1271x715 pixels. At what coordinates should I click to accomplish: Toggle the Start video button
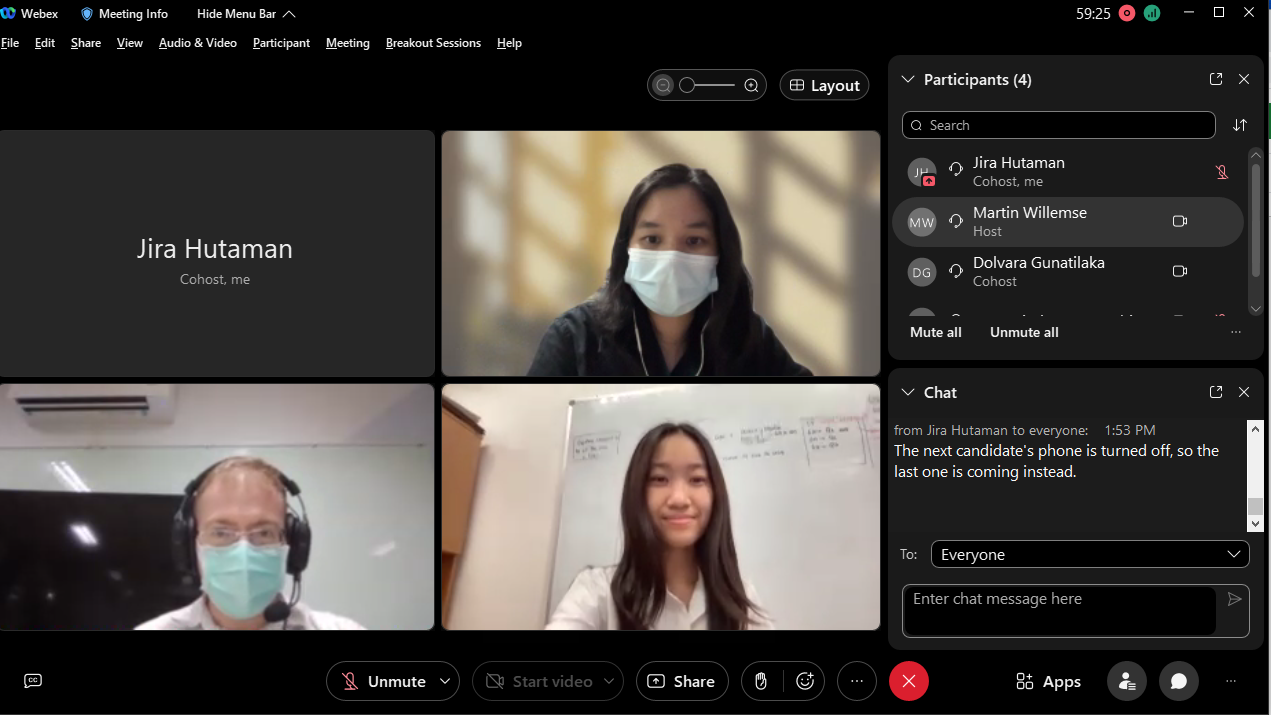click(540, 681)
